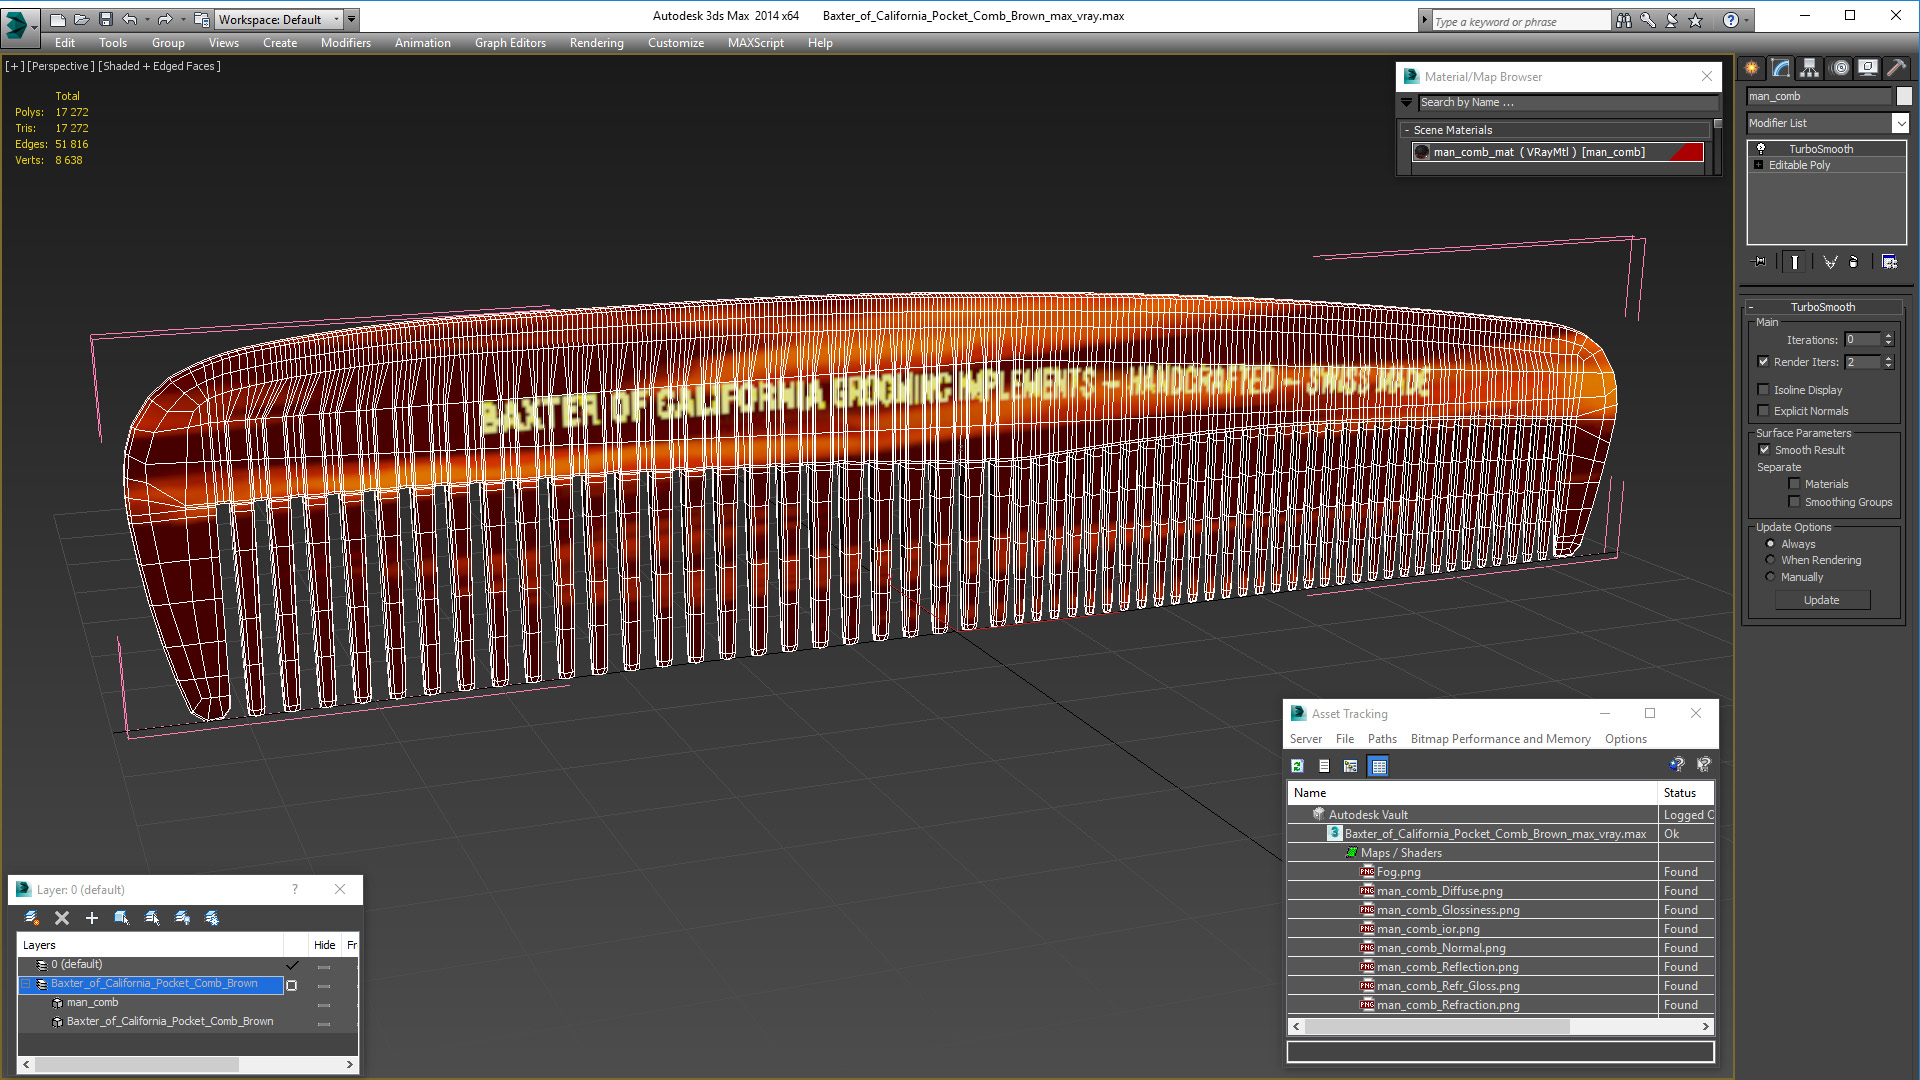Click the [Perspective] viewport label
1920x1080 pixels.
[x=61, y=66]
